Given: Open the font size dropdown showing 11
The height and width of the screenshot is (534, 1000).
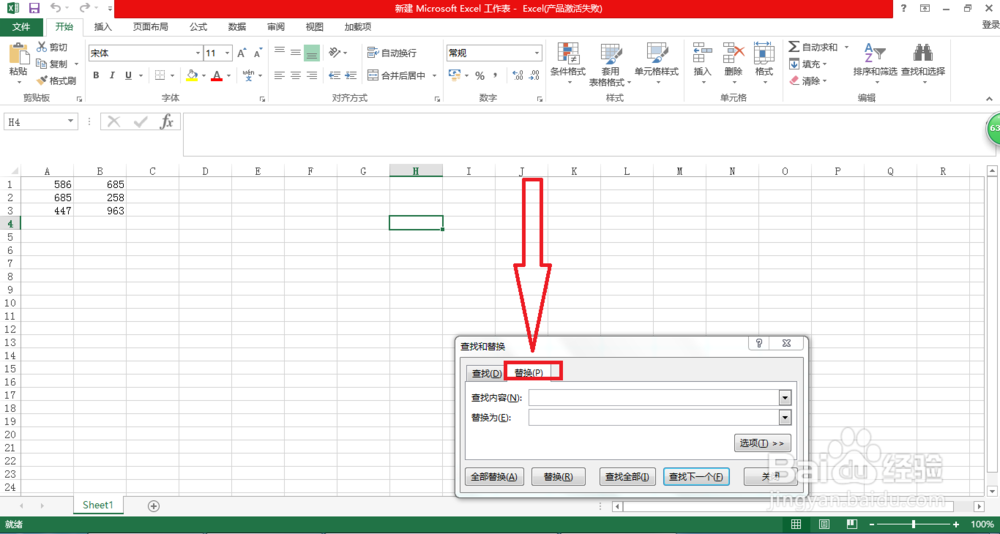Looking at the screenshot, I should tap(228, 54).
